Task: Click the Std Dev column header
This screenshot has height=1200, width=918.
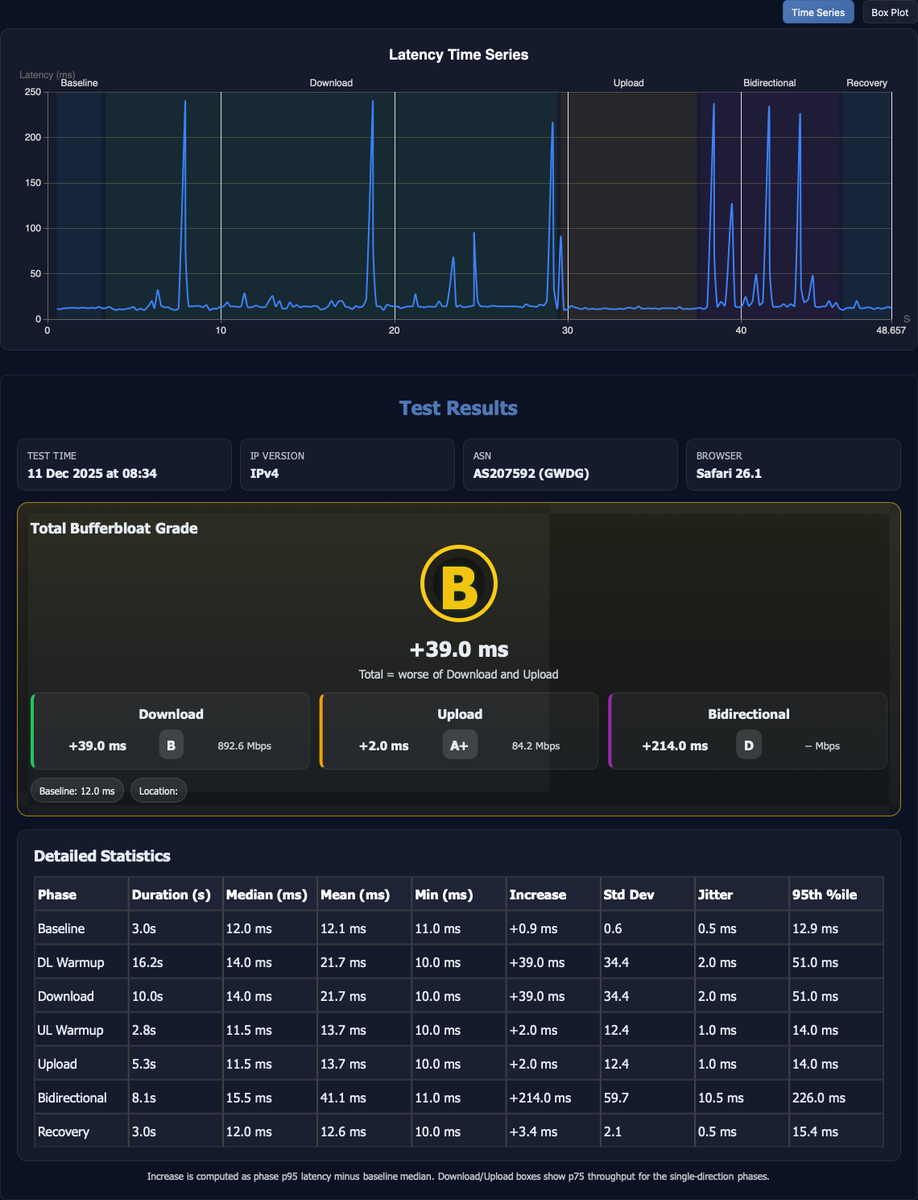Action: (x=646, y=895)
